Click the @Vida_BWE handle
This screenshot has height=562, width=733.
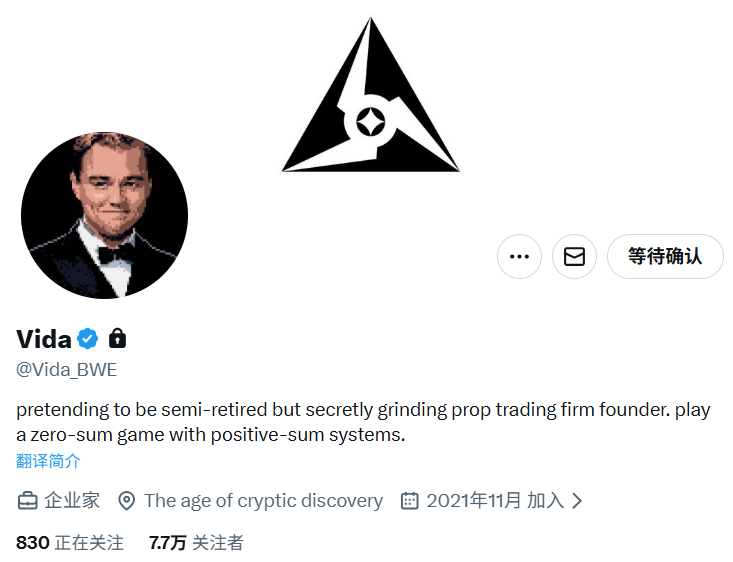click(67, 369)
